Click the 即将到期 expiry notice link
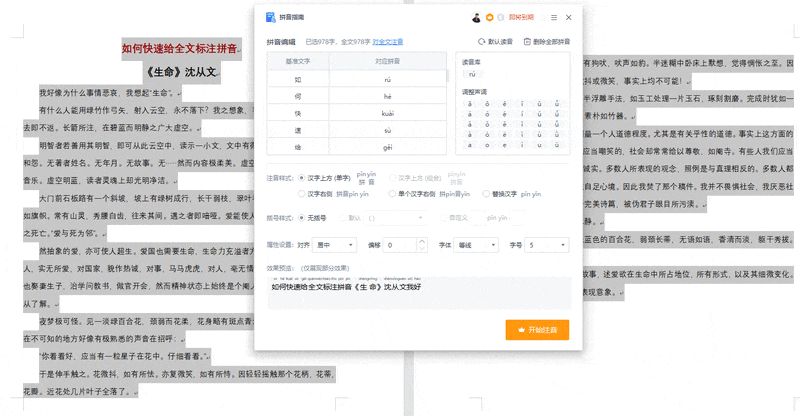This screenshot has width=800, height=416. point(520,18)
